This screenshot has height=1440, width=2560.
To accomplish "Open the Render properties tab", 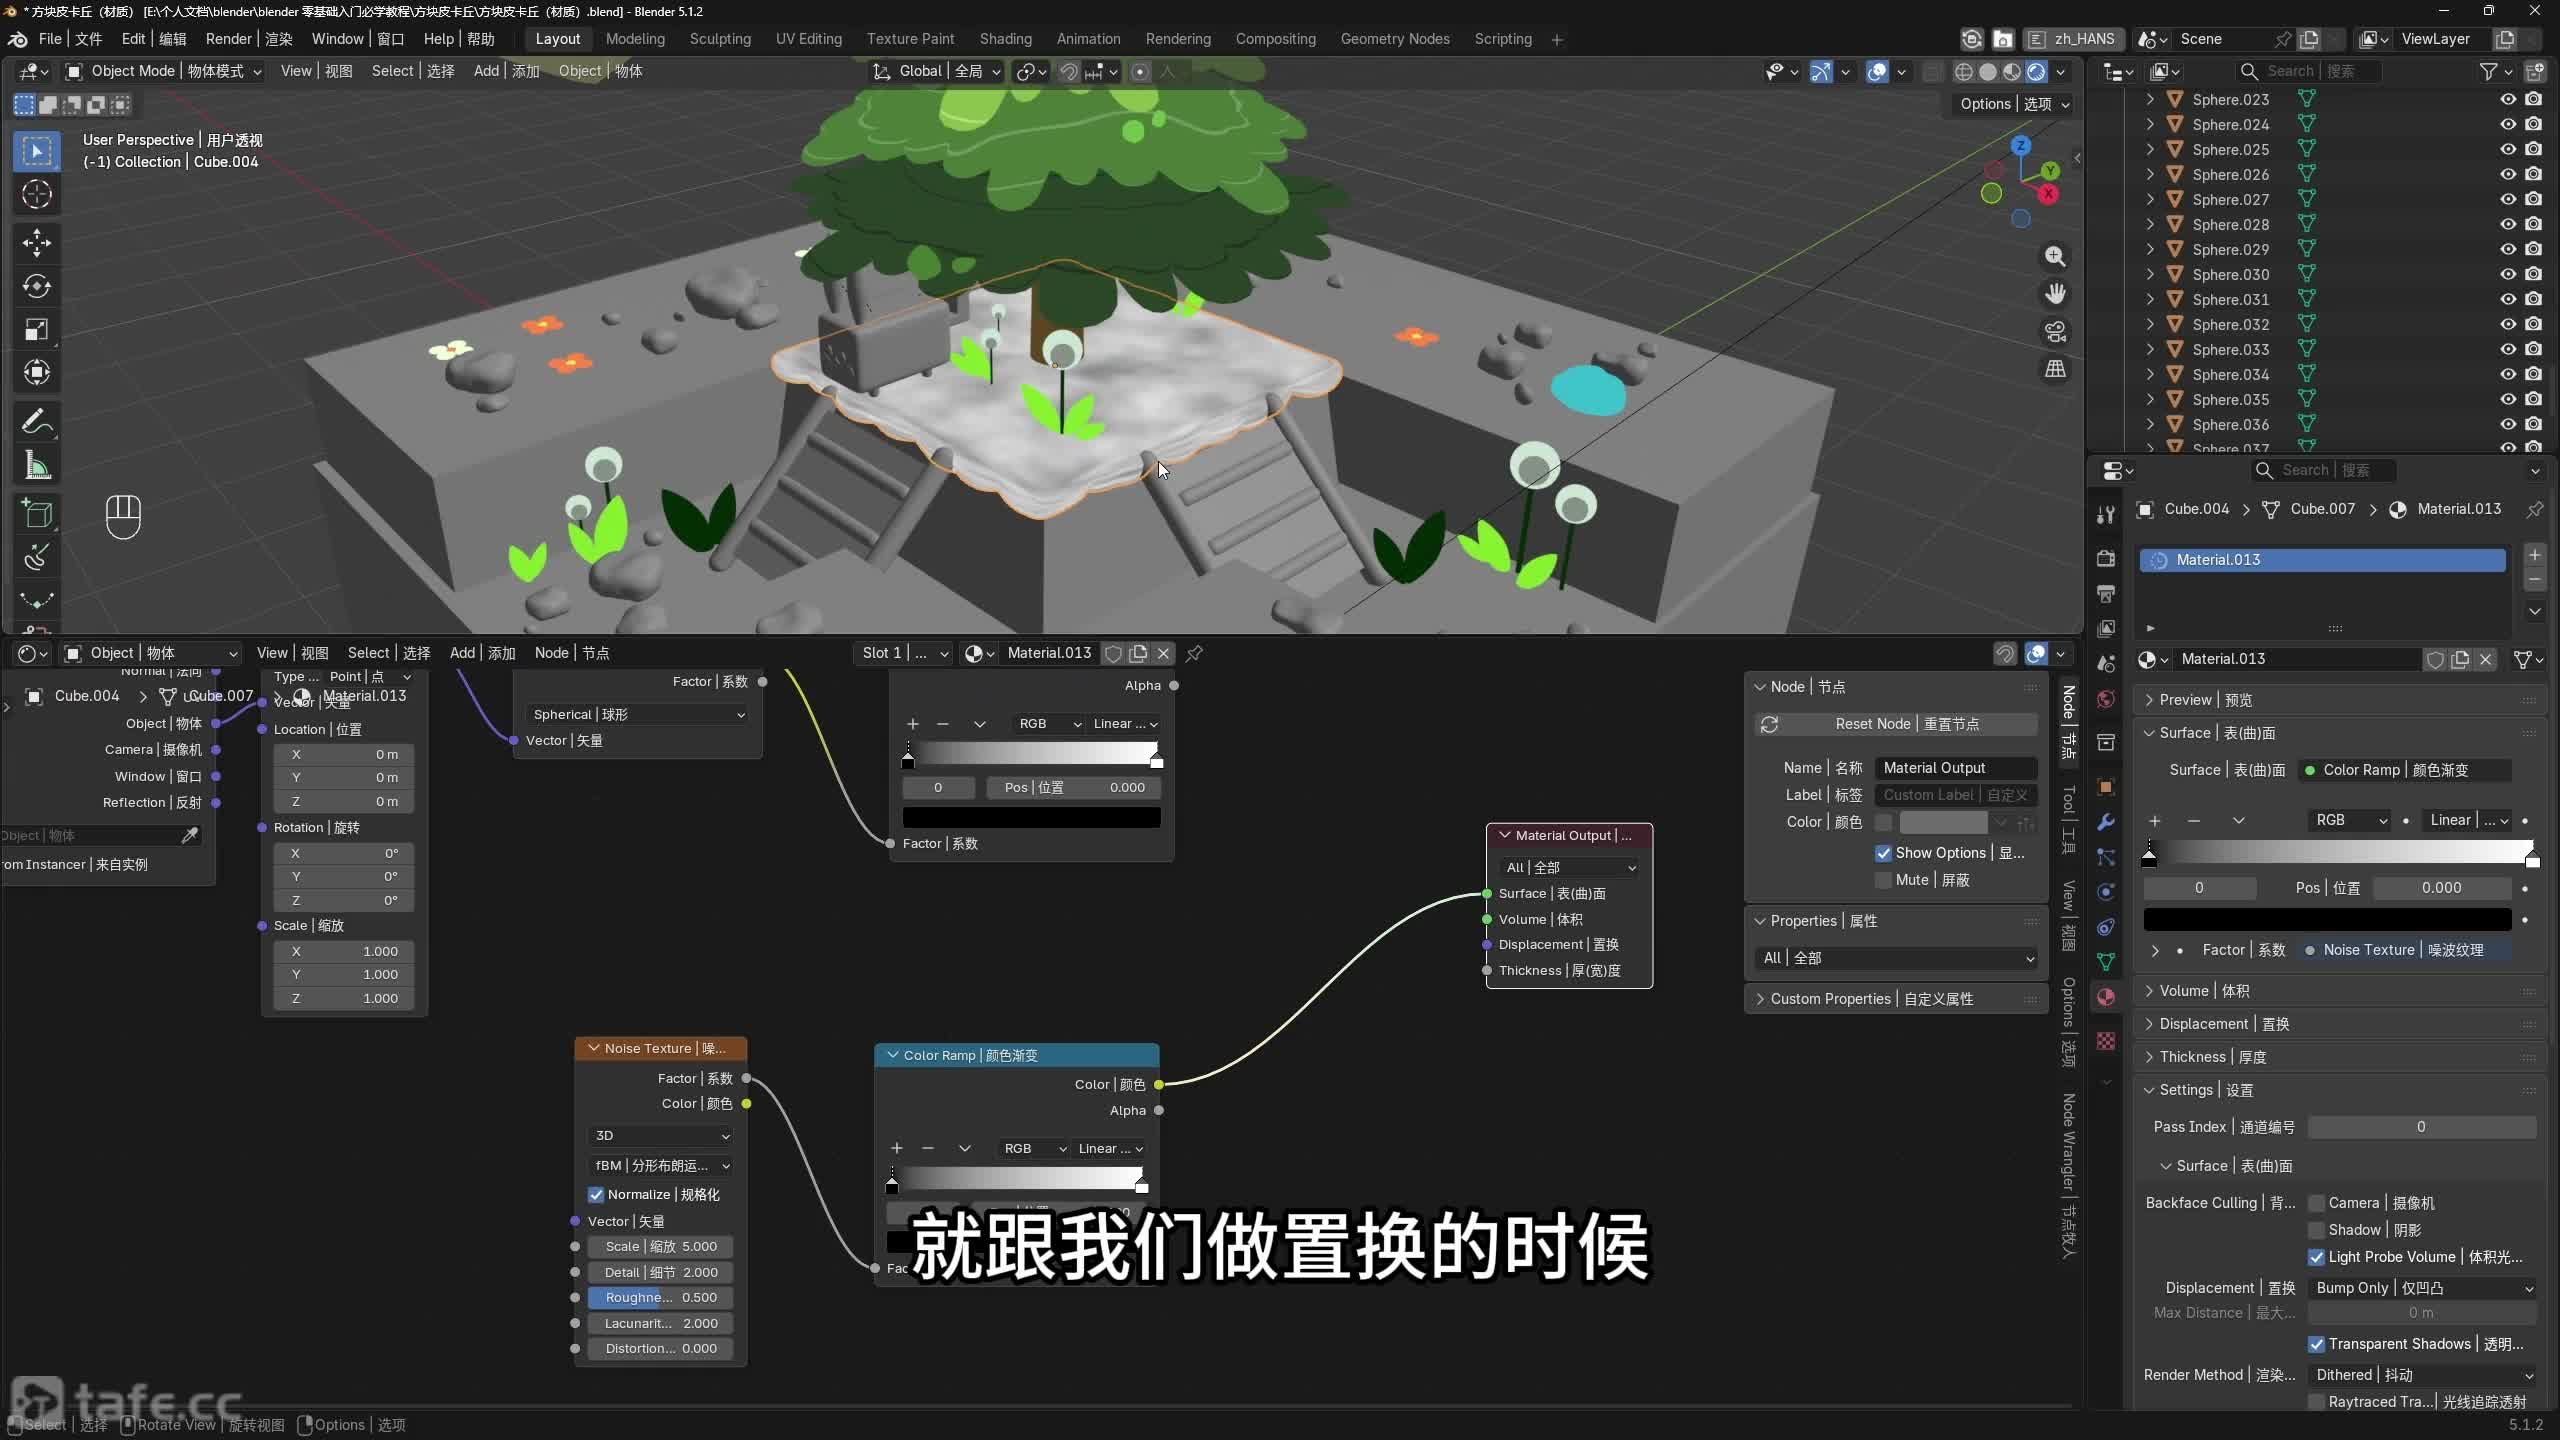I will pyautogui.click(x=2106, y=558).
